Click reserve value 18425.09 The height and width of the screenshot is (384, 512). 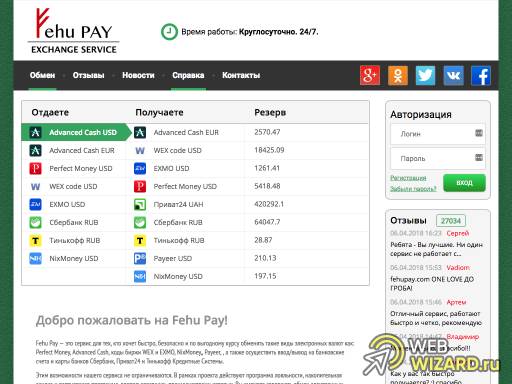coord(269,150)
